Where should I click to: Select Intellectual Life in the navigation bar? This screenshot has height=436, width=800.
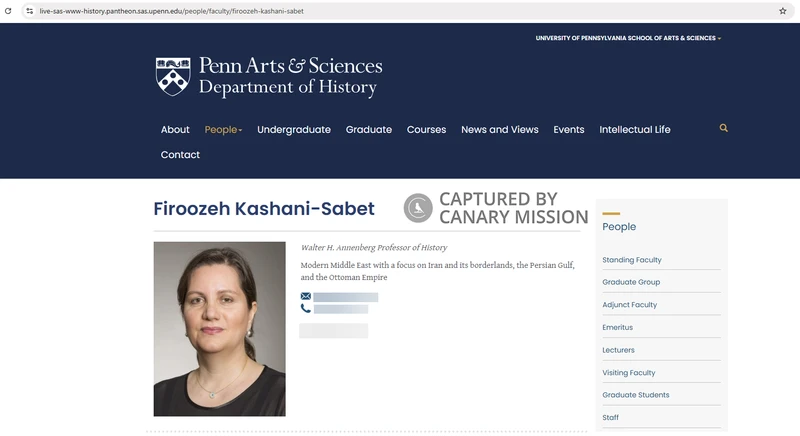[635, 130]
